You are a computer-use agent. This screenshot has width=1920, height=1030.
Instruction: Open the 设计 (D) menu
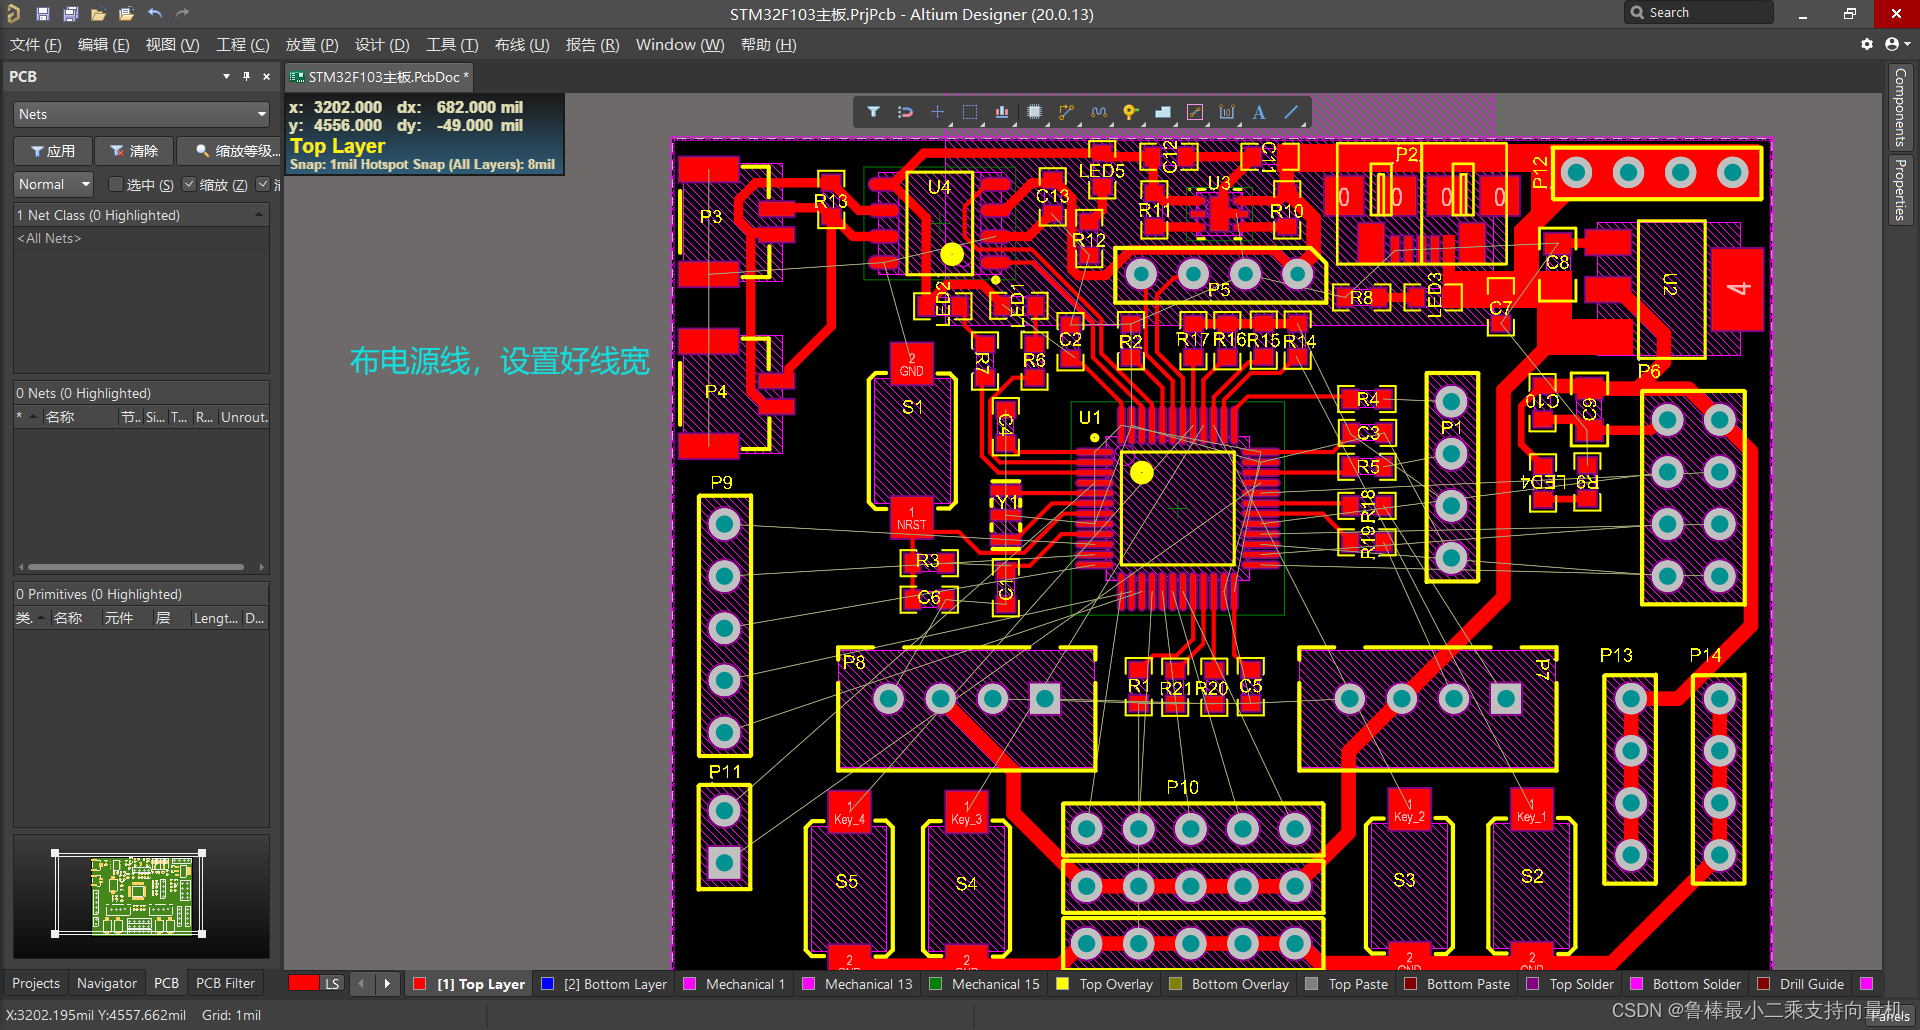pyautogui.click(x=382, y=45)
